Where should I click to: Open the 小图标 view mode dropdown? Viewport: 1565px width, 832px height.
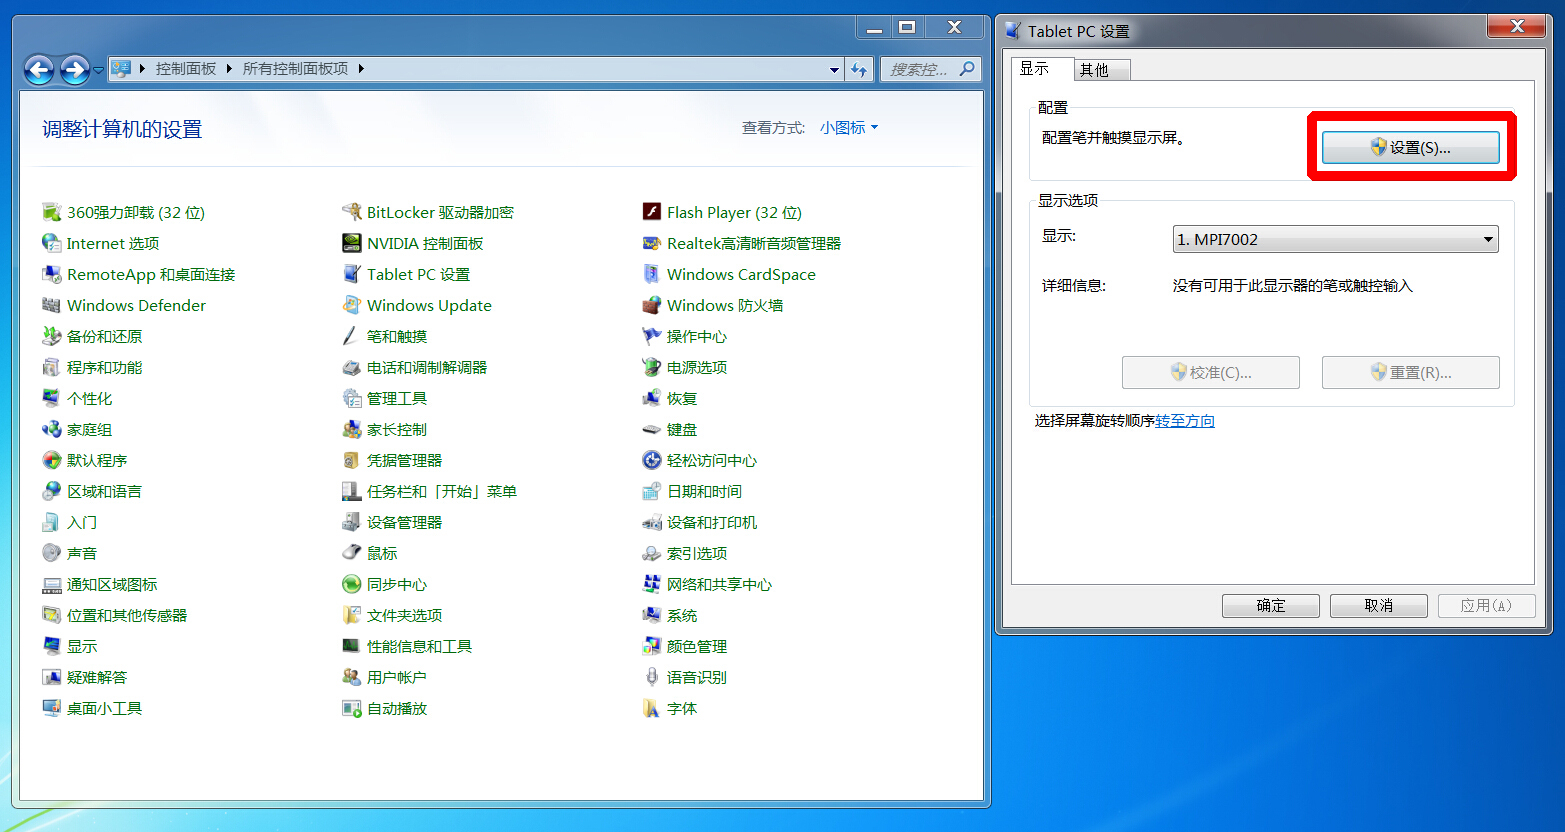pos(848,128)
